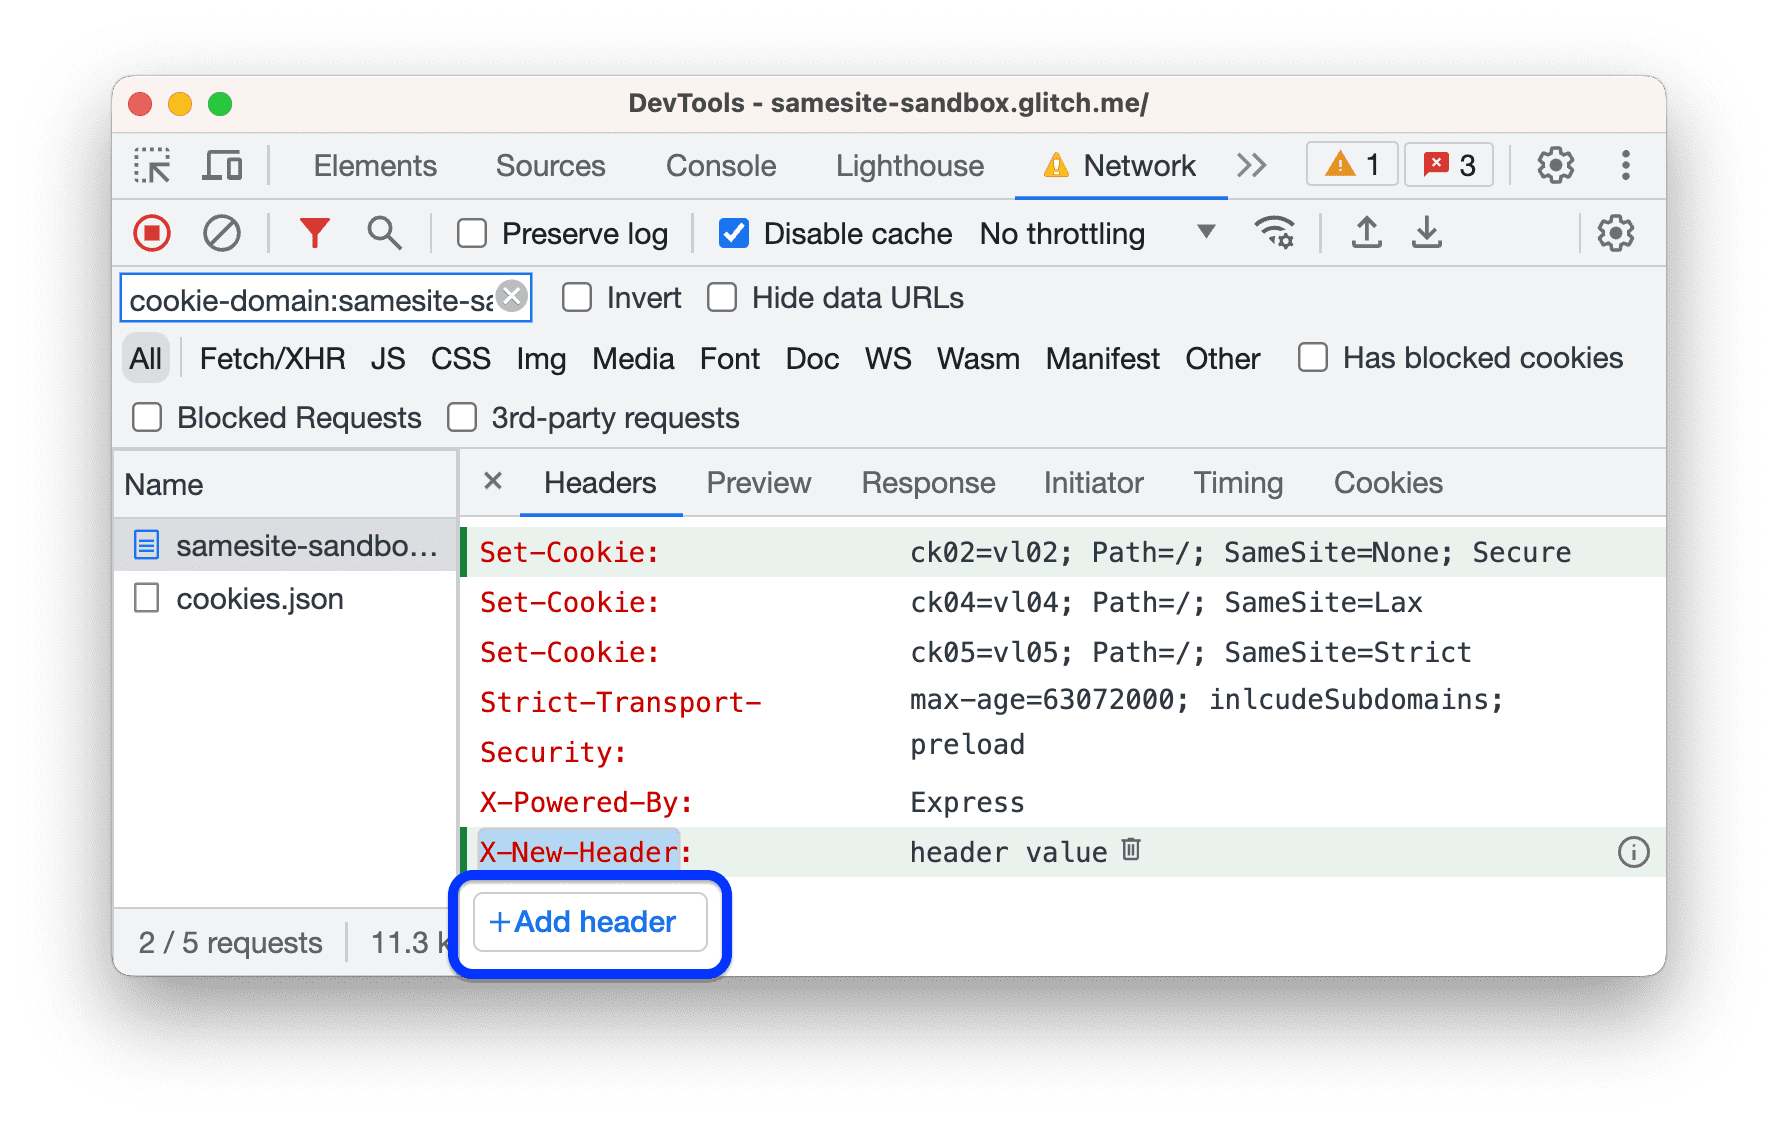The image size is (1778, 1124).
Task: Delete the X-New-Header entry
Action: (1131, 851)
